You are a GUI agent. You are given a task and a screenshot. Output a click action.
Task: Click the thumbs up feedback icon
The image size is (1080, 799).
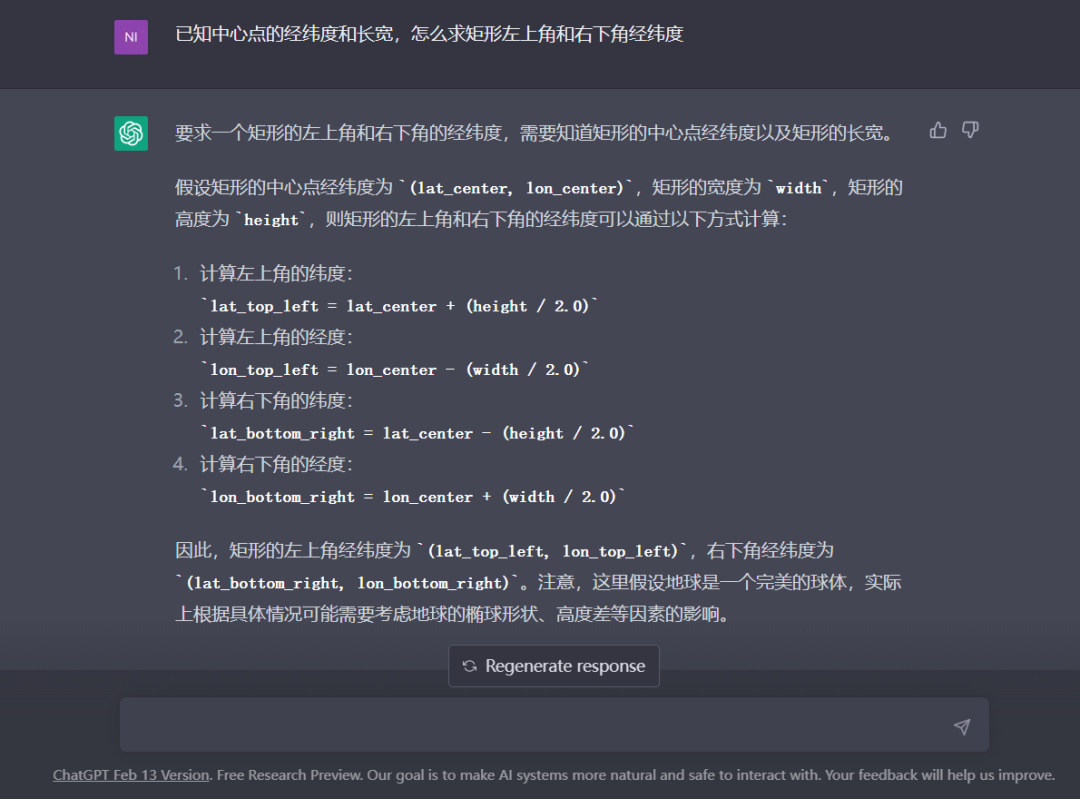[x=938, y=130]
